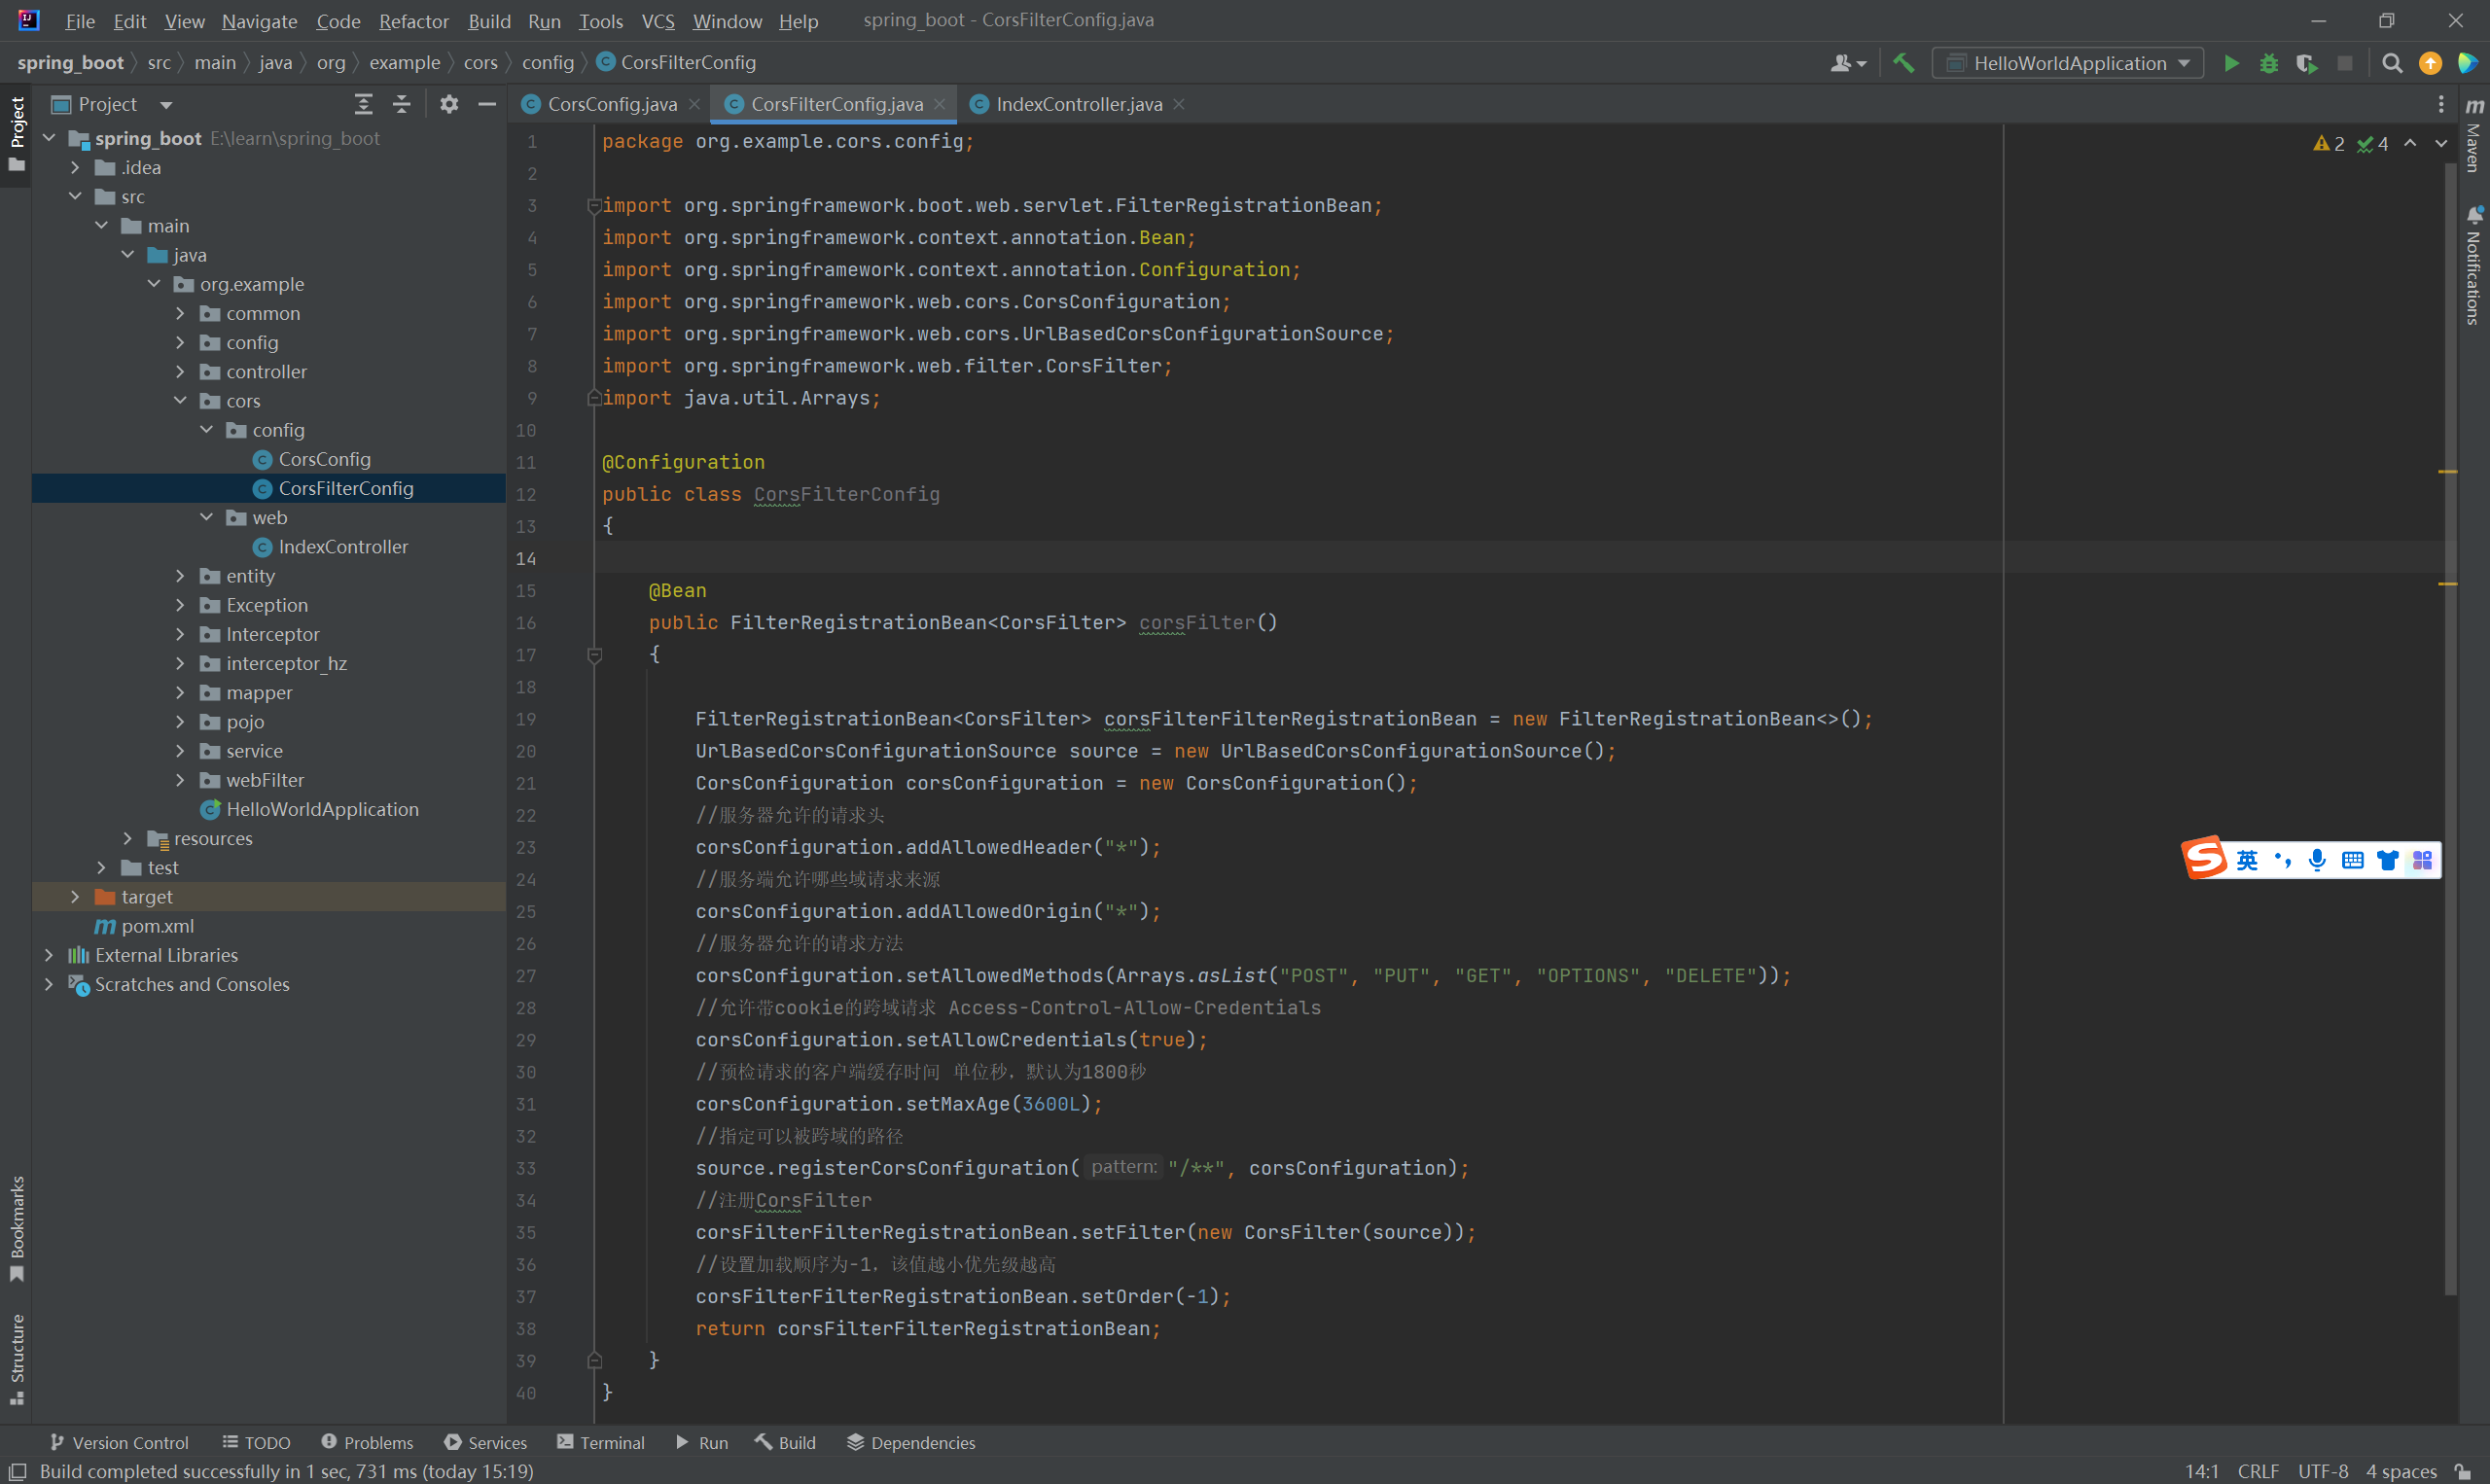
Task: Click the Expand All icon in Project panel
Action: (x=364, y=104)
